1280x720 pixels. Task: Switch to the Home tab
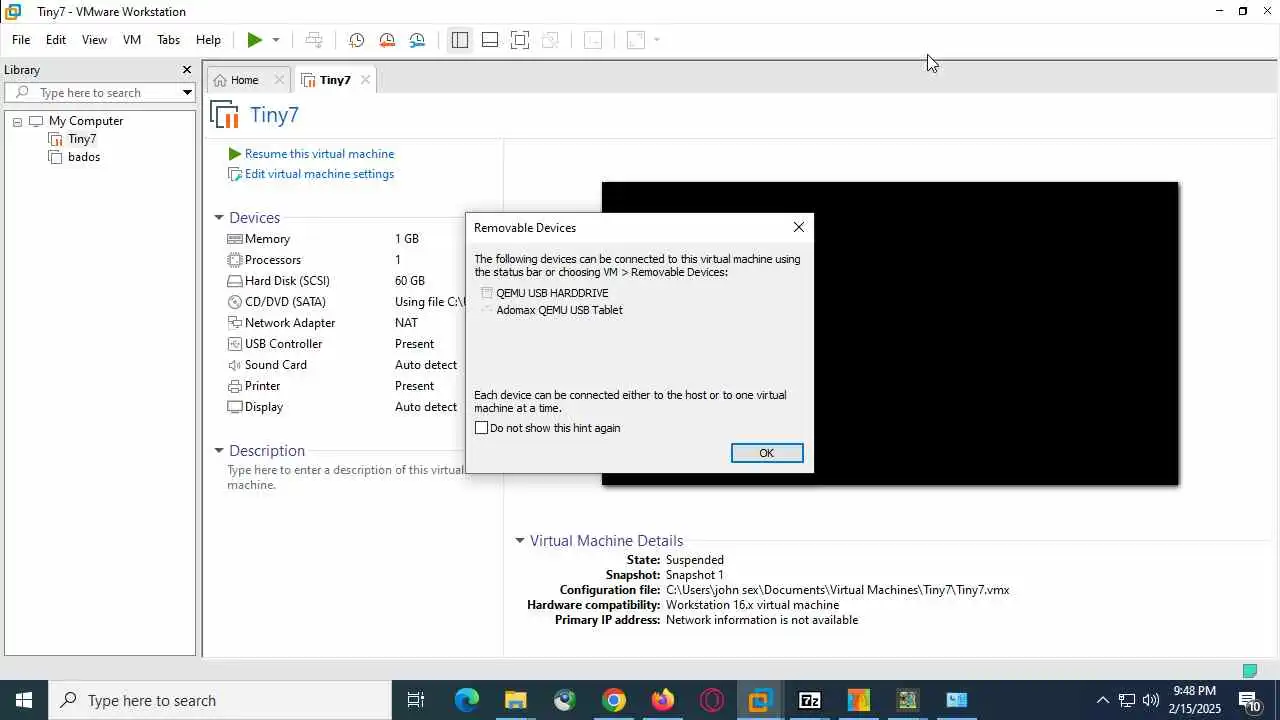(245, 80)
